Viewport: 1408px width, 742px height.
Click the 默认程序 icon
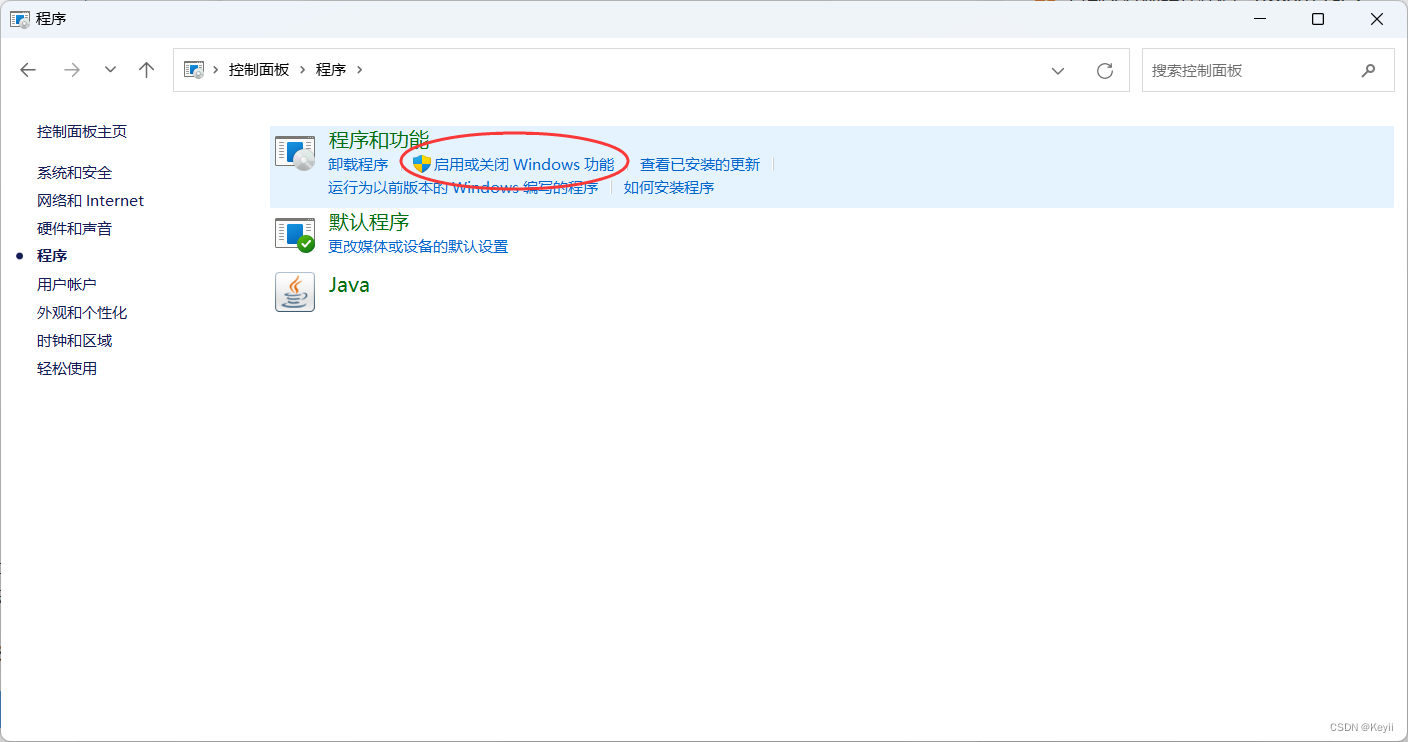pos(295,234)
